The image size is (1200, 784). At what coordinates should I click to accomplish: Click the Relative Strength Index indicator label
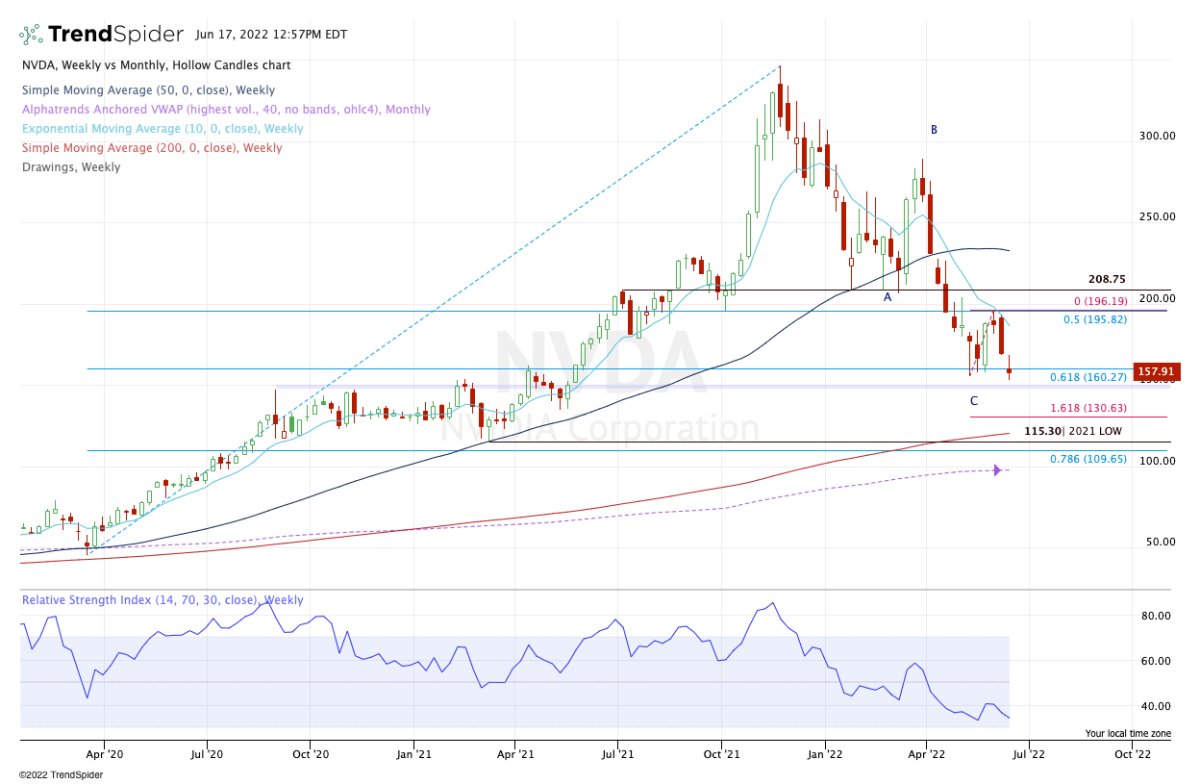(161, 601)
